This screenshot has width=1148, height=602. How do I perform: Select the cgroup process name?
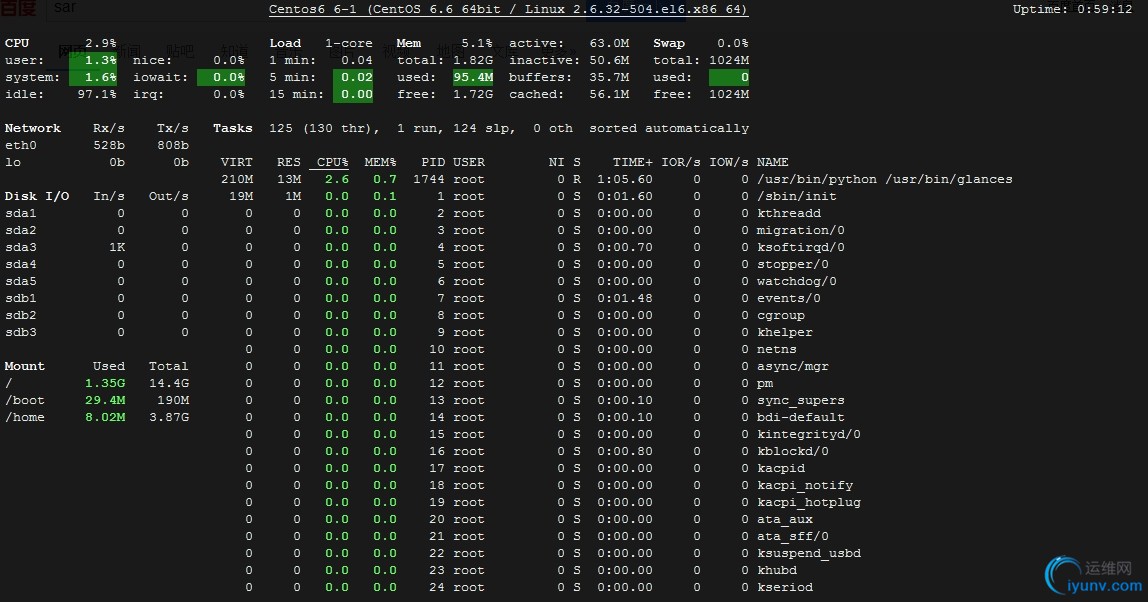click(x=780, y=315)
